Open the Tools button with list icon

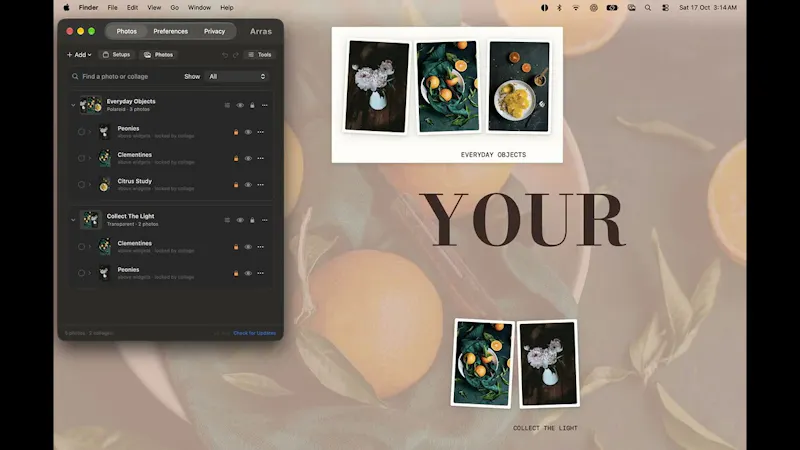pyautogui.click(x=260, y=55)
